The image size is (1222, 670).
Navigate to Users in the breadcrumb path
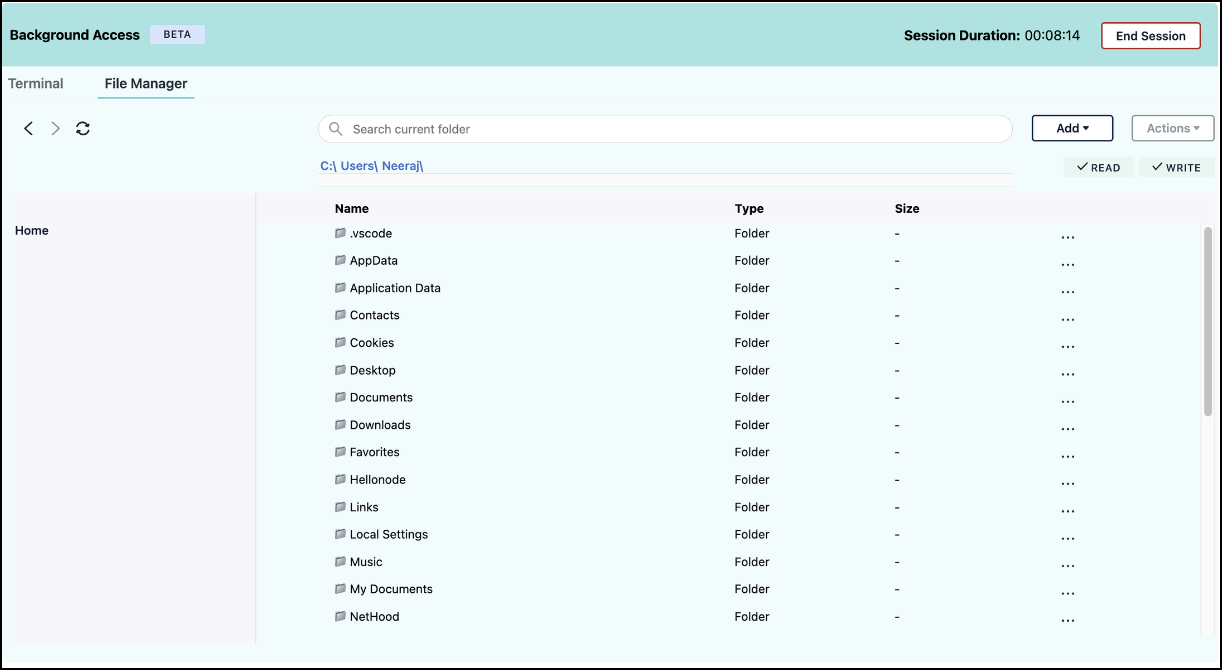(x=357, y=166)
